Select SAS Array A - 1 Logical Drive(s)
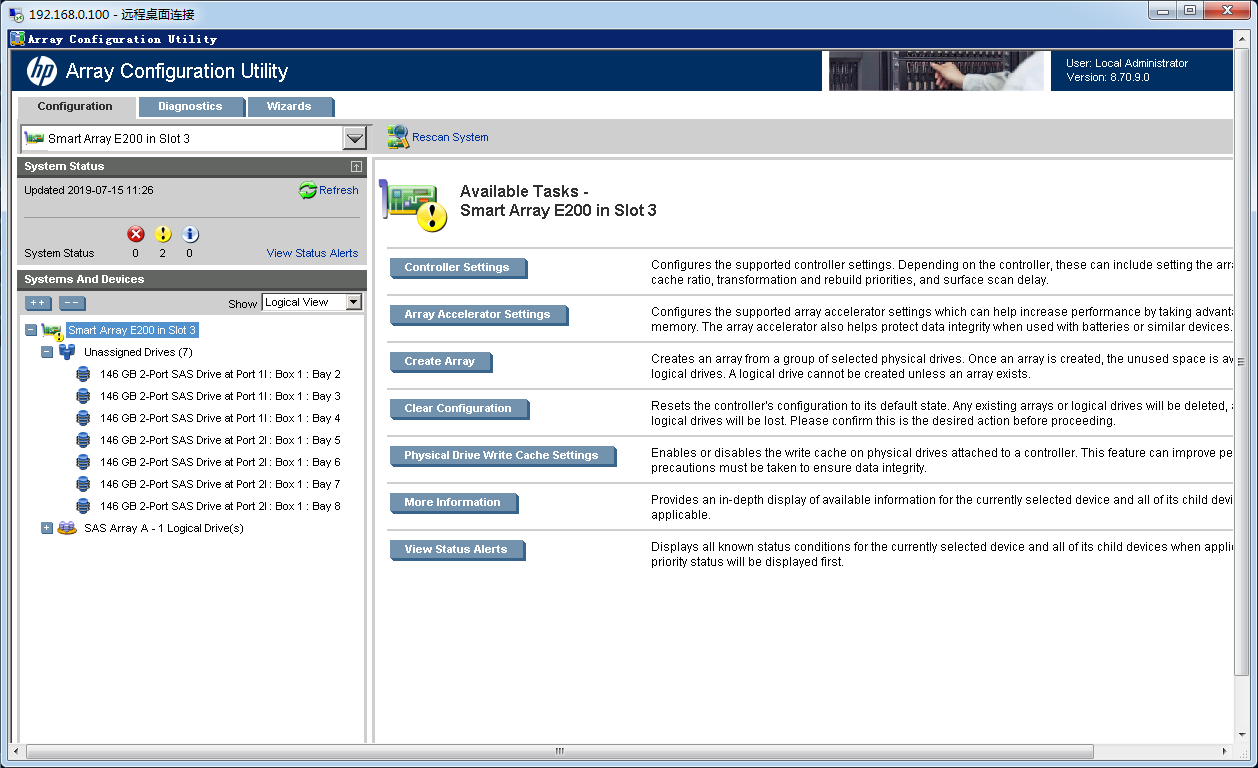 (164, 528)
